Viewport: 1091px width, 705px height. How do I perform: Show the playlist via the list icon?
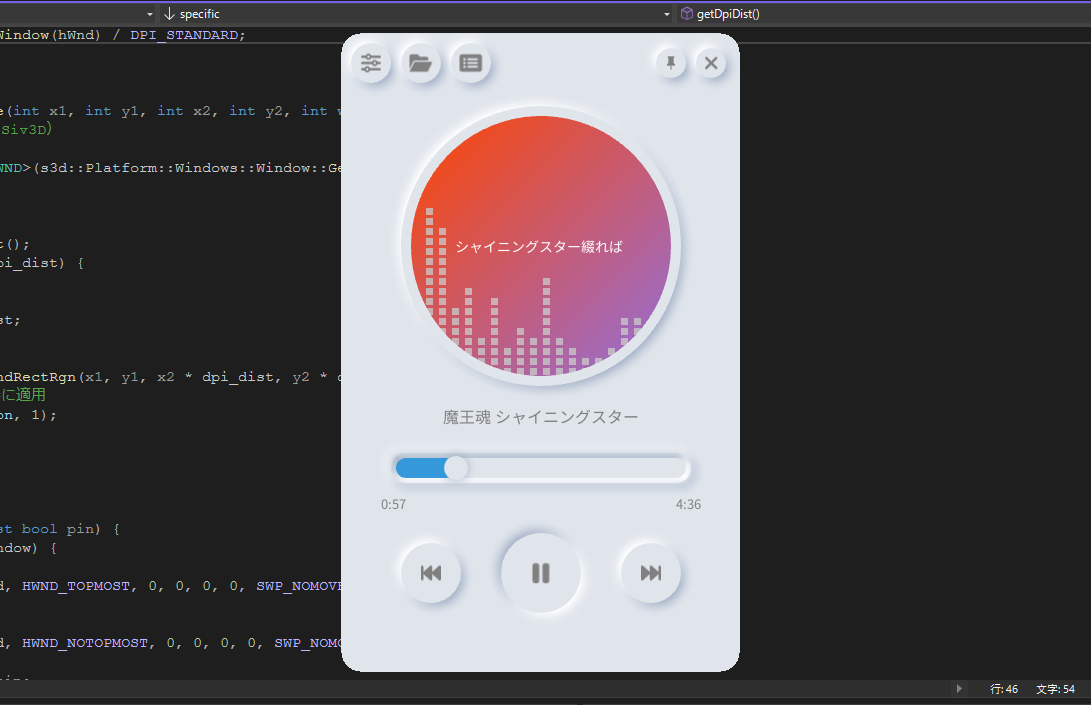(x=470, y=62)
